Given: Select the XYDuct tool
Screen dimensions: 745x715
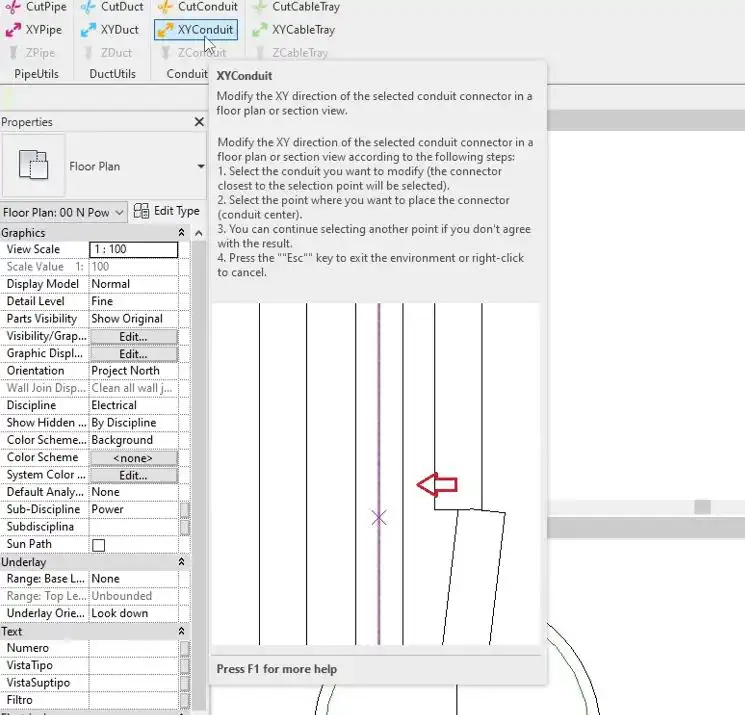Looking at the screenshot, I should pyautogui.click(x=110, y=29).
